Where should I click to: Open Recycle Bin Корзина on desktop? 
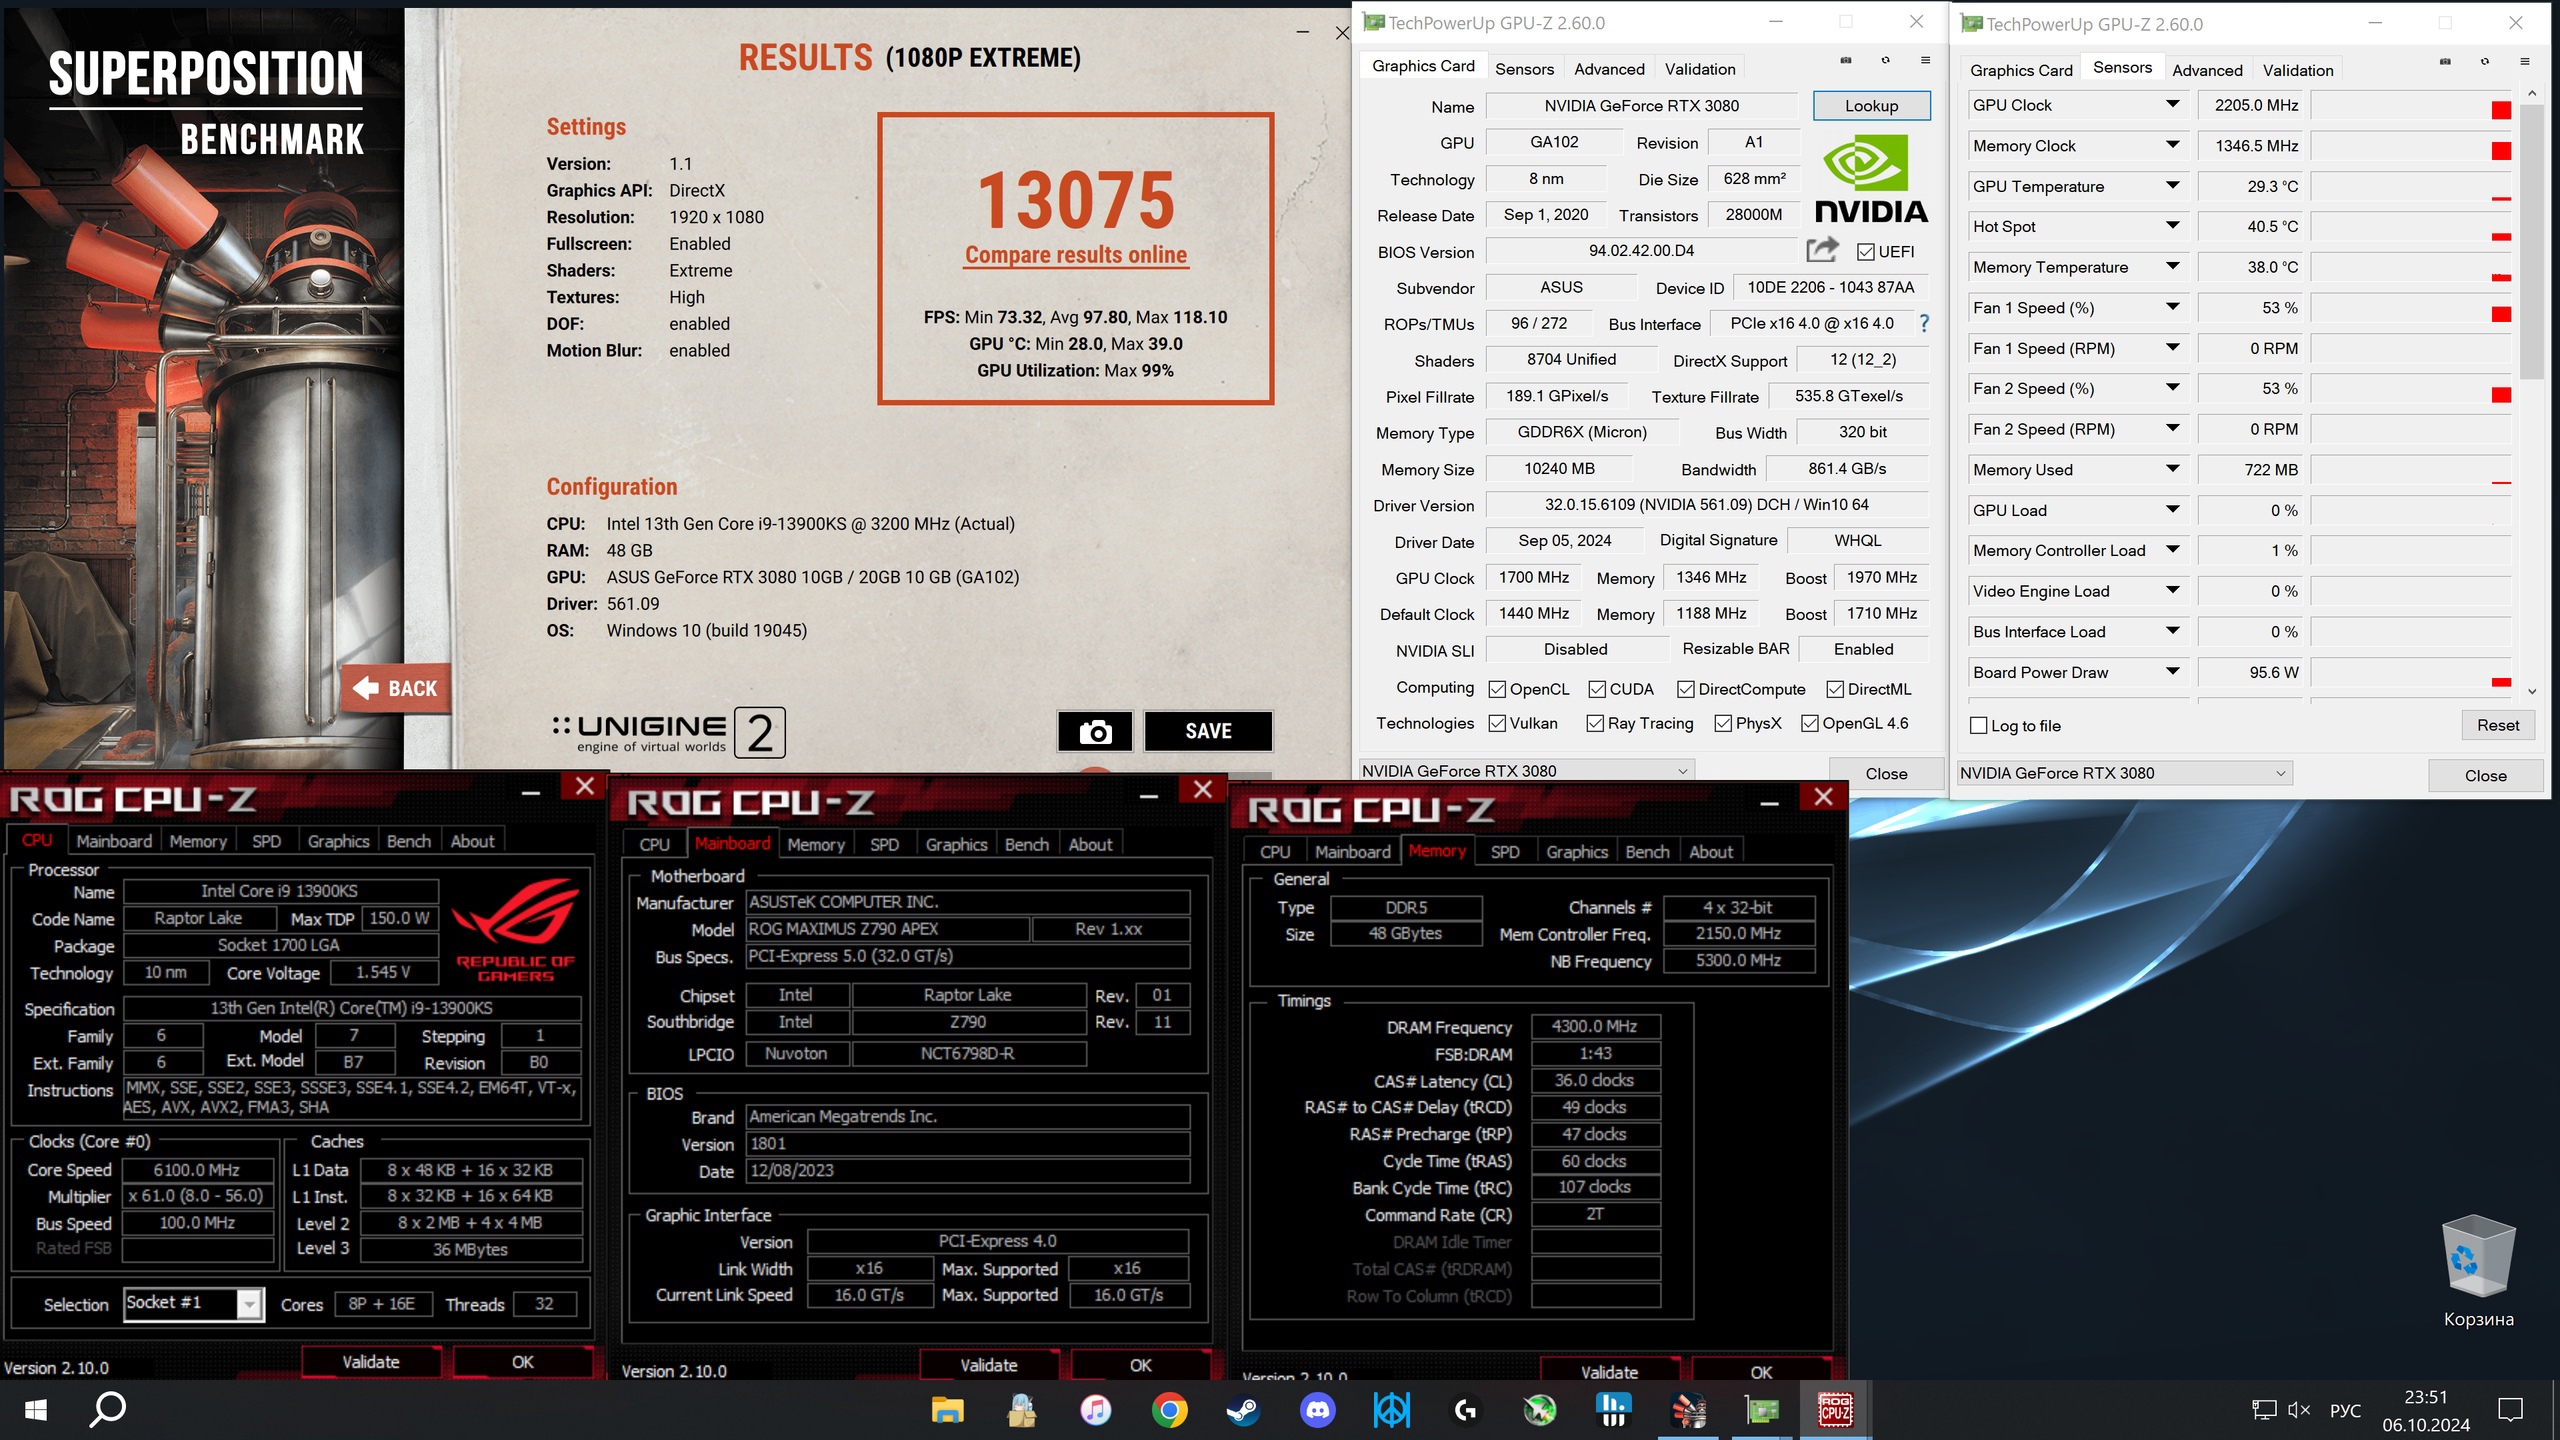pos(2478,1270)
